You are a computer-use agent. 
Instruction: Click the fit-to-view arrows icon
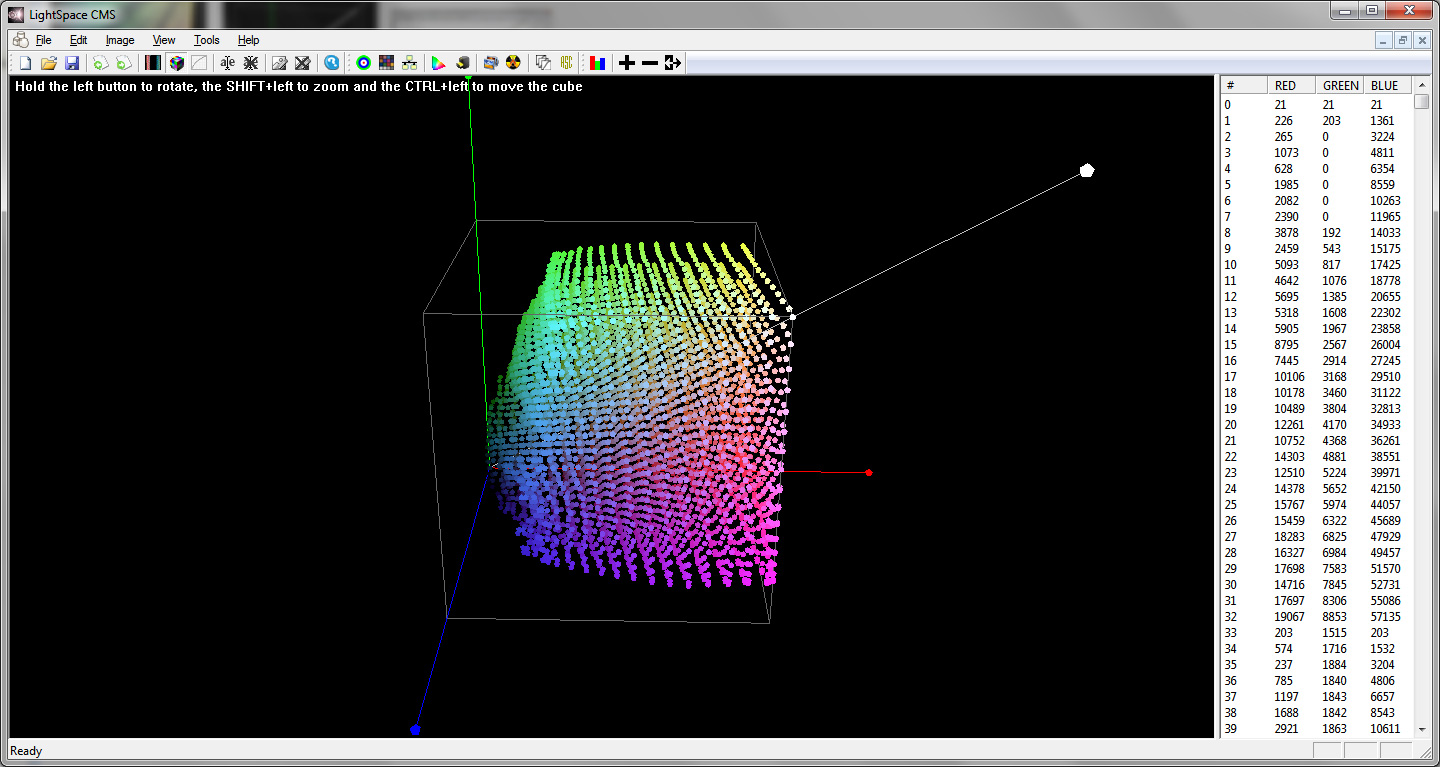[673, 63]
